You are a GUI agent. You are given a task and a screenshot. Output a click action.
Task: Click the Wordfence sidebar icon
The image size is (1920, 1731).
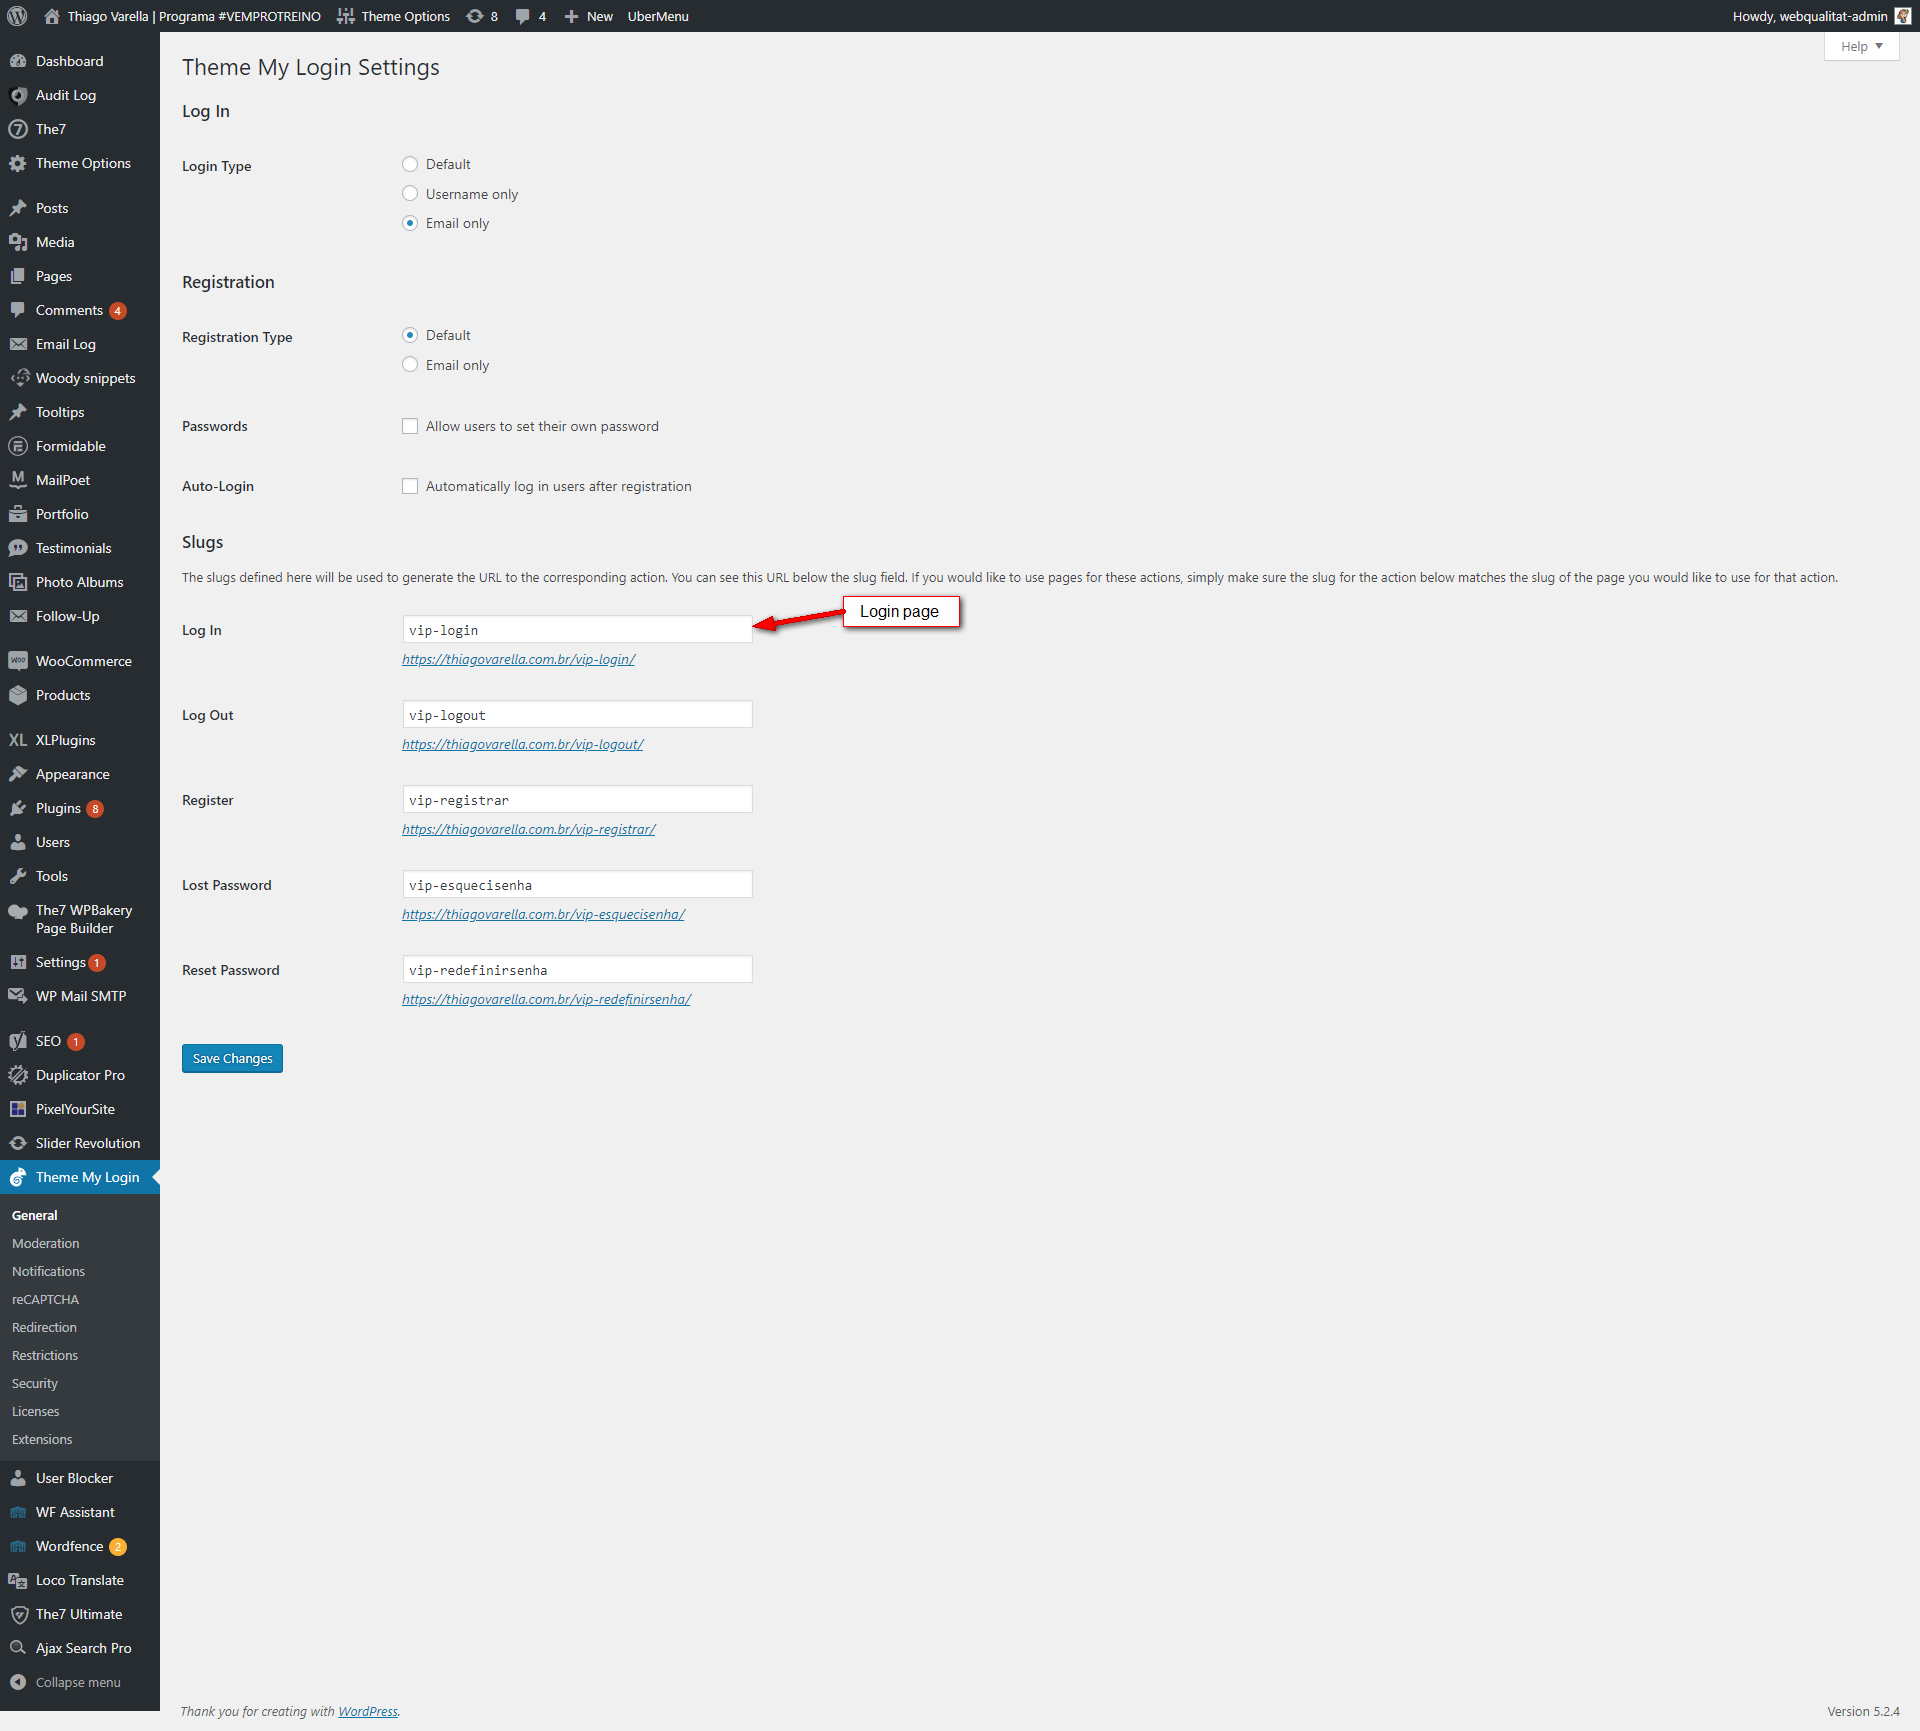coord(18,1546)
